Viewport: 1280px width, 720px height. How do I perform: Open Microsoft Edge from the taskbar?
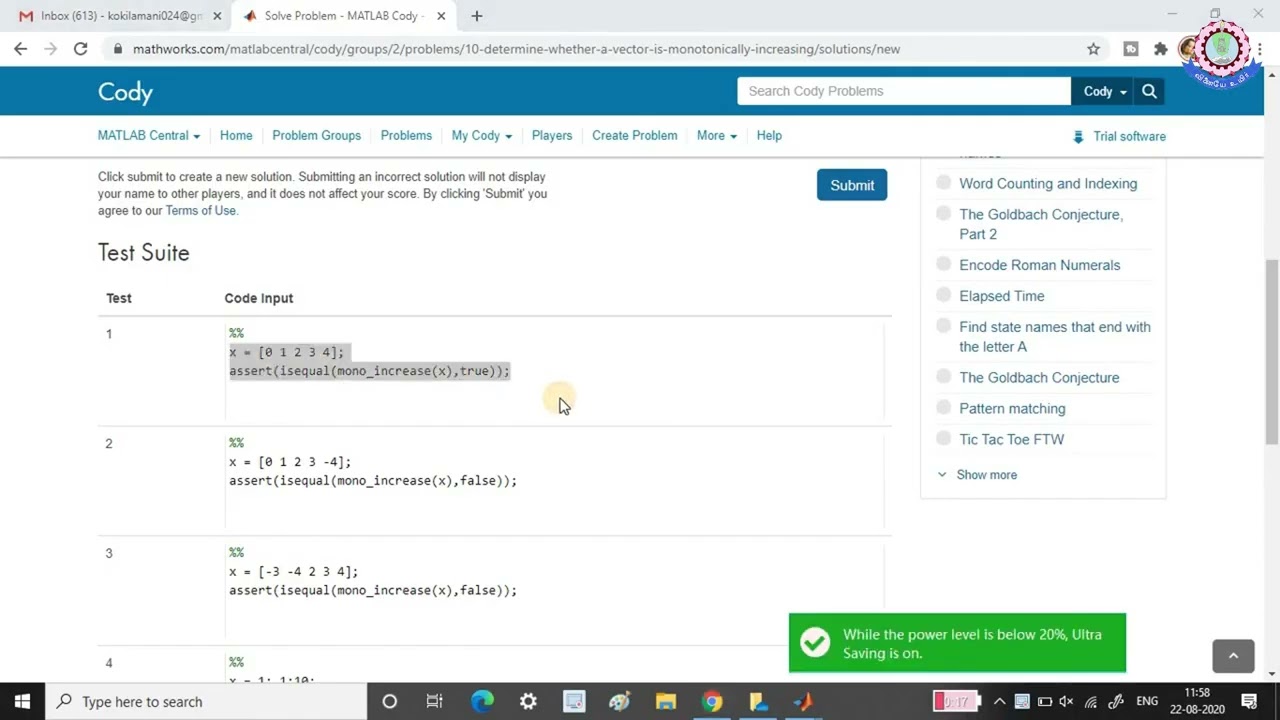[482, 701]
